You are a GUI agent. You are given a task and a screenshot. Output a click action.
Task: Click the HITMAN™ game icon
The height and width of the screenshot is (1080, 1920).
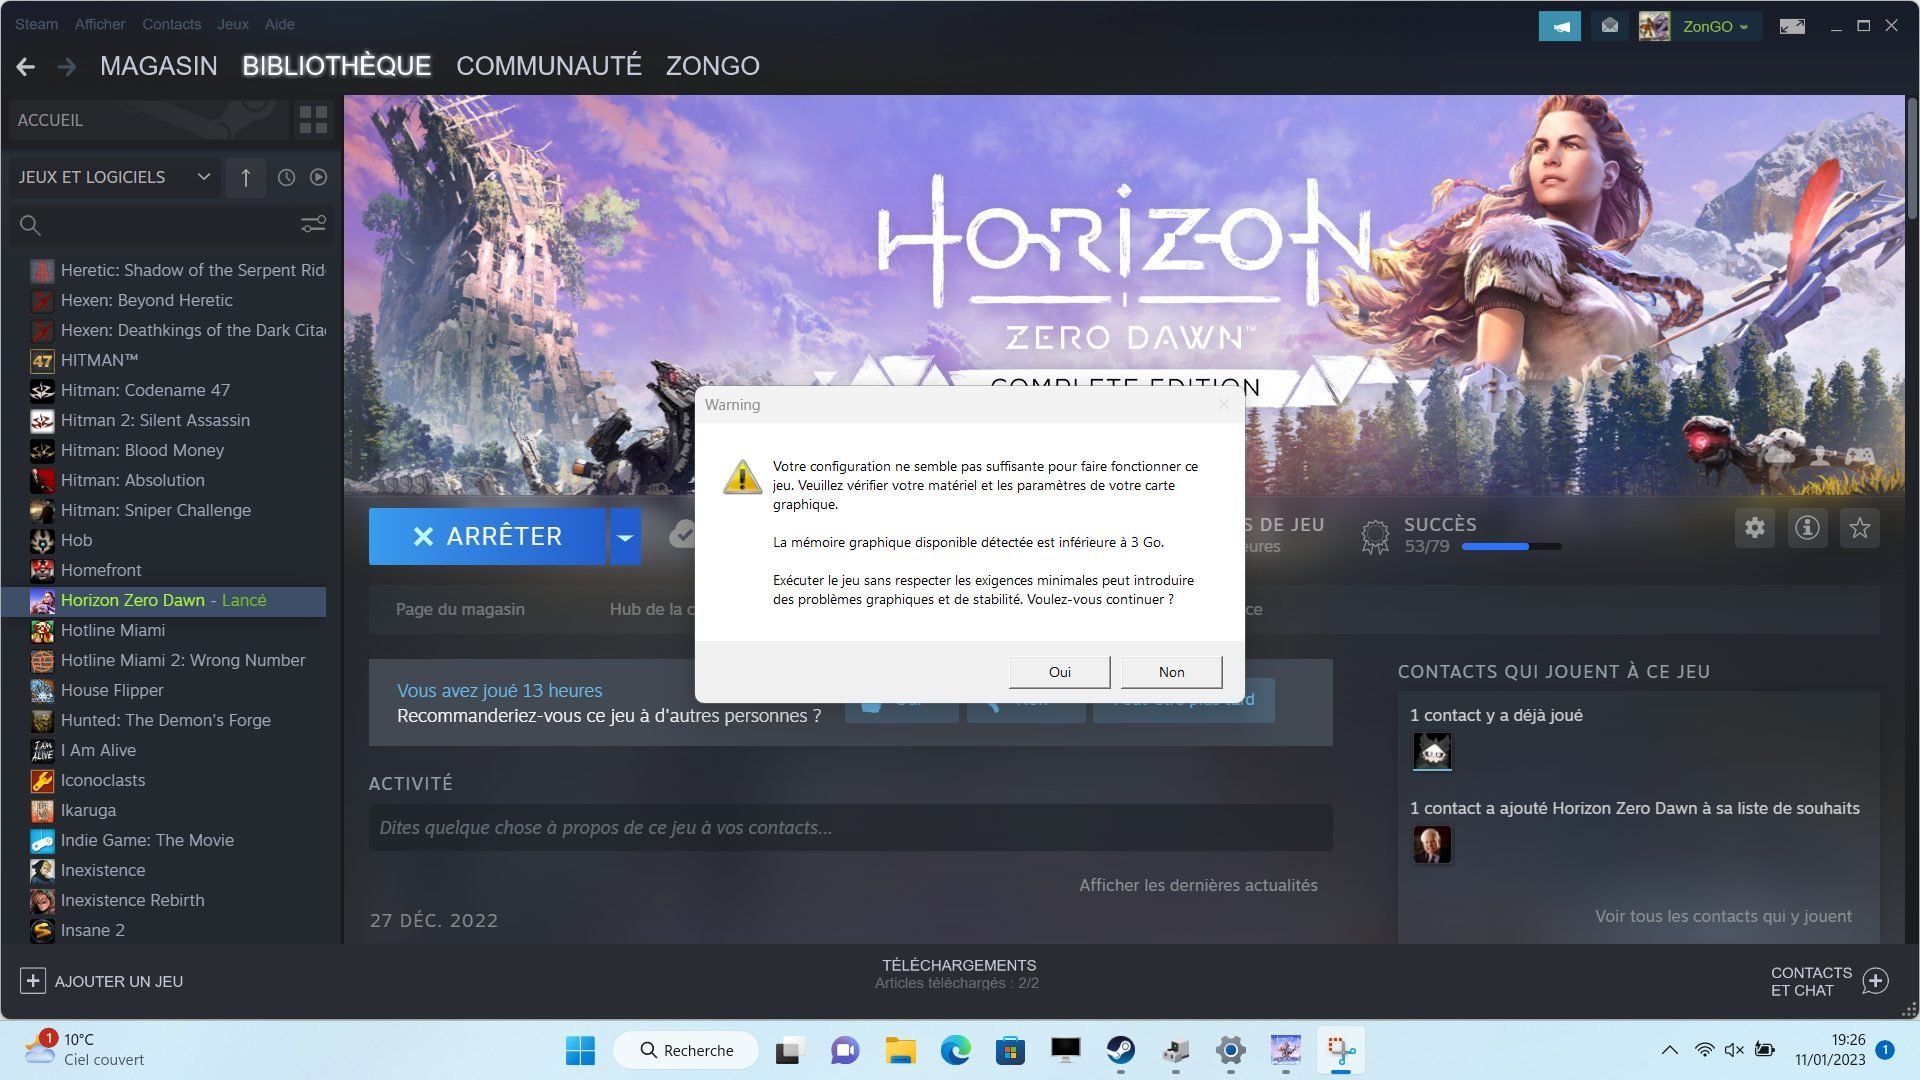[42, 361]
